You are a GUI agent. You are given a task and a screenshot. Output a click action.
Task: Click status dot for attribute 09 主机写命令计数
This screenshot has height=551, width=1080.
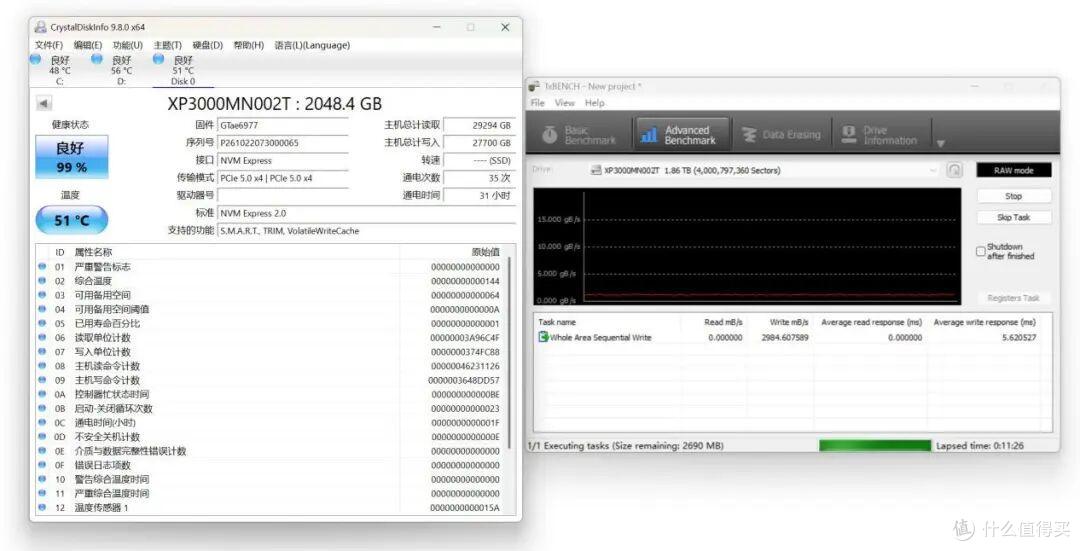point(42,380)
